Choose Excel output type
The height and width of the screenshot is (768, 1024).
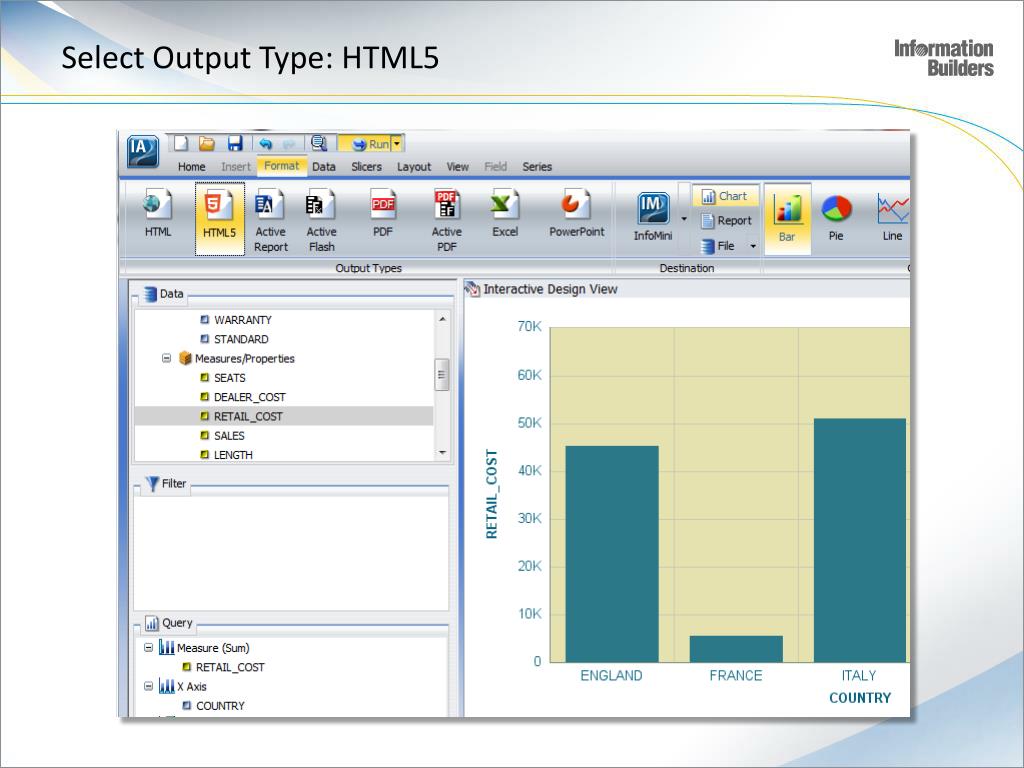[505, 214]
